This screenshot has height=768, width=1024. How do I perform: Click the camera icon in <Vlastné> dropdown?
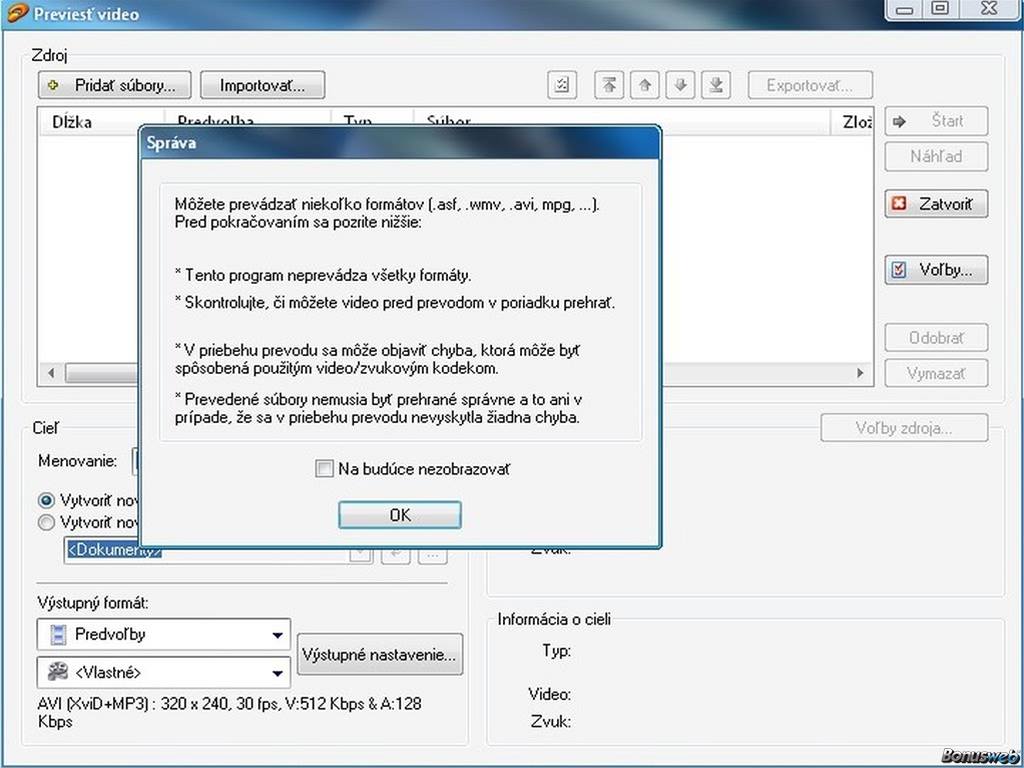tap(58, 671)
